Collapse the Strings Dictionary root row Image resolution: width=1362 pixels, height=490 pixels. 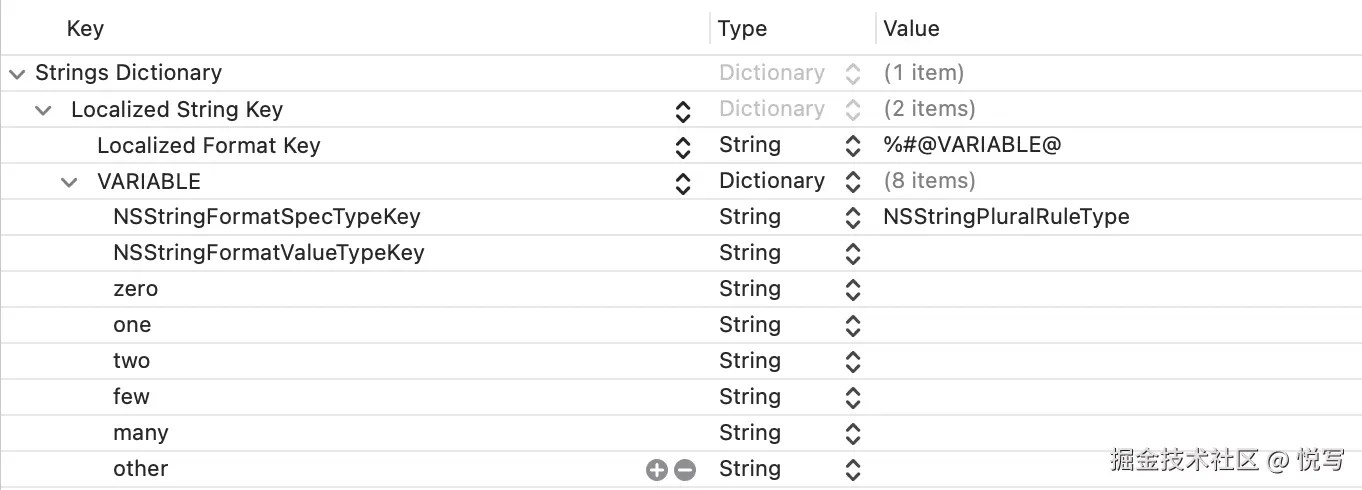[16, 73]
